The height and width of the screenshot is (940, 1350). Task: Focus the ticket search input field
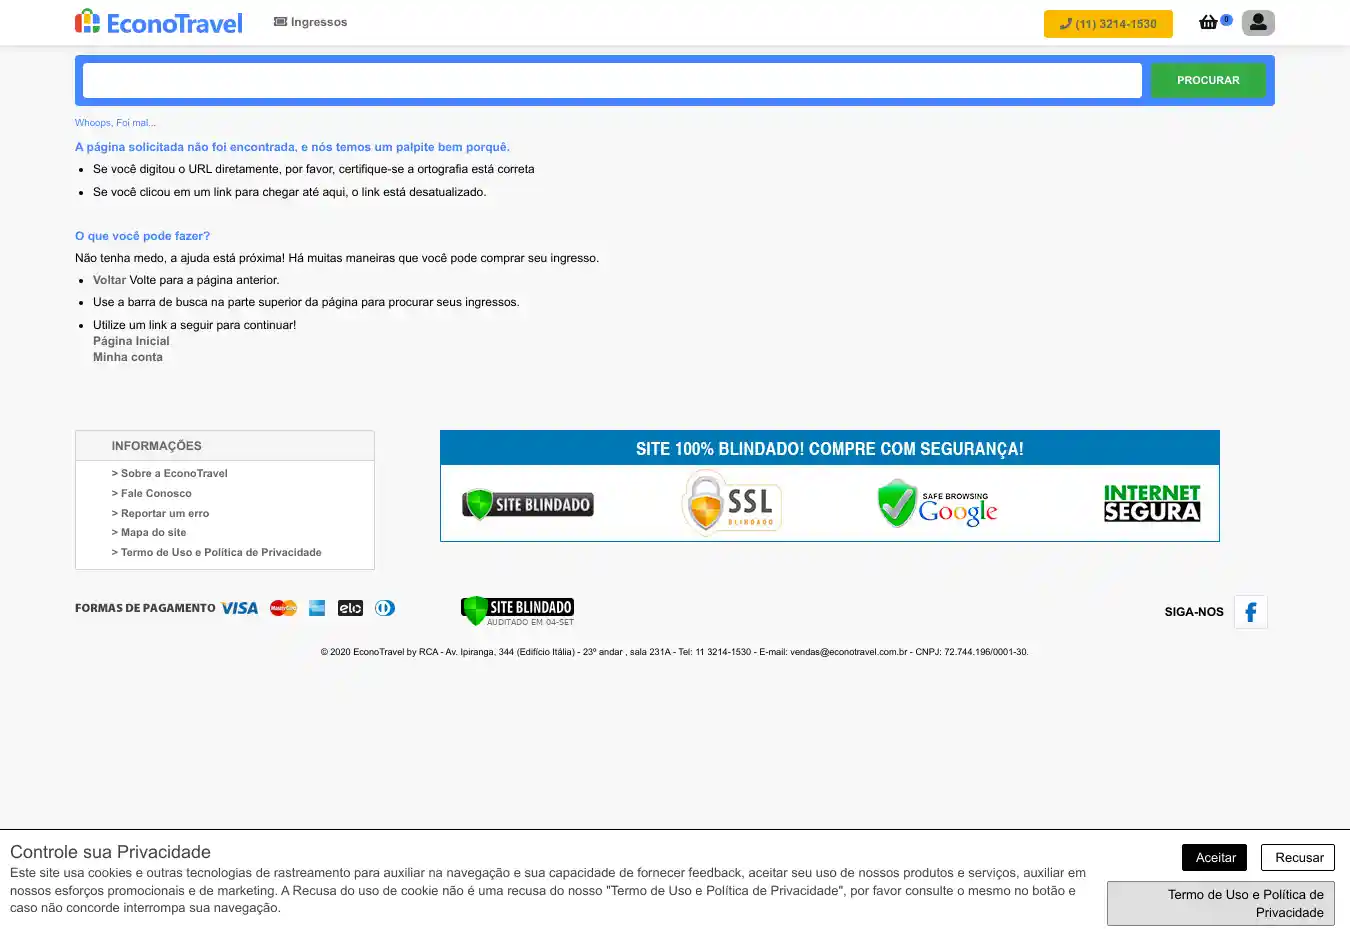(x=612, y=80)
